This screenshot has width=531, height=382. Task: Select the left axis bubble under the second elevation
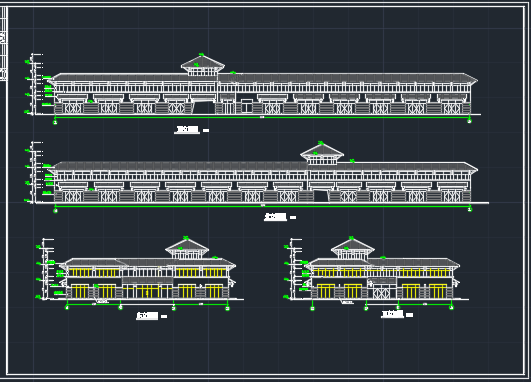tap(56, 211)
